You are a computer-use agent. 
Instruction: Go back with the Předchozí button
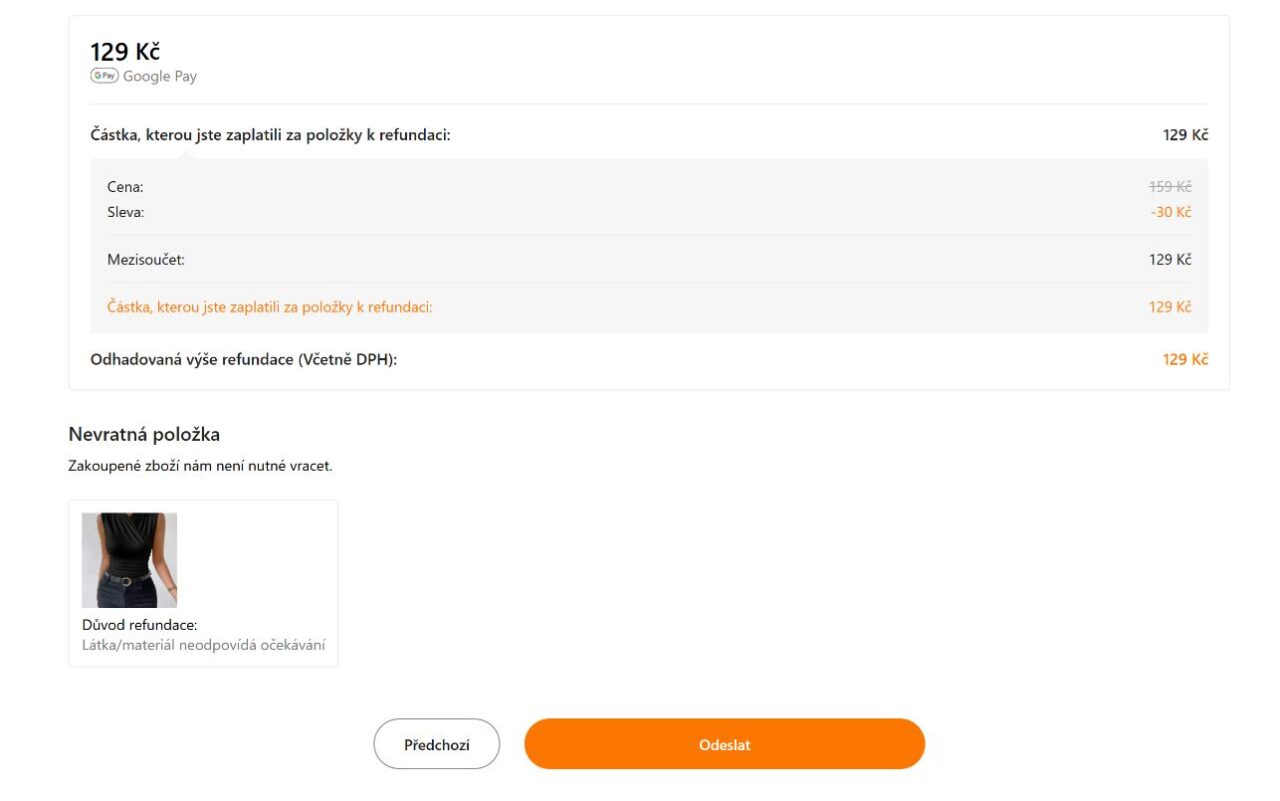tap(436, 744)
